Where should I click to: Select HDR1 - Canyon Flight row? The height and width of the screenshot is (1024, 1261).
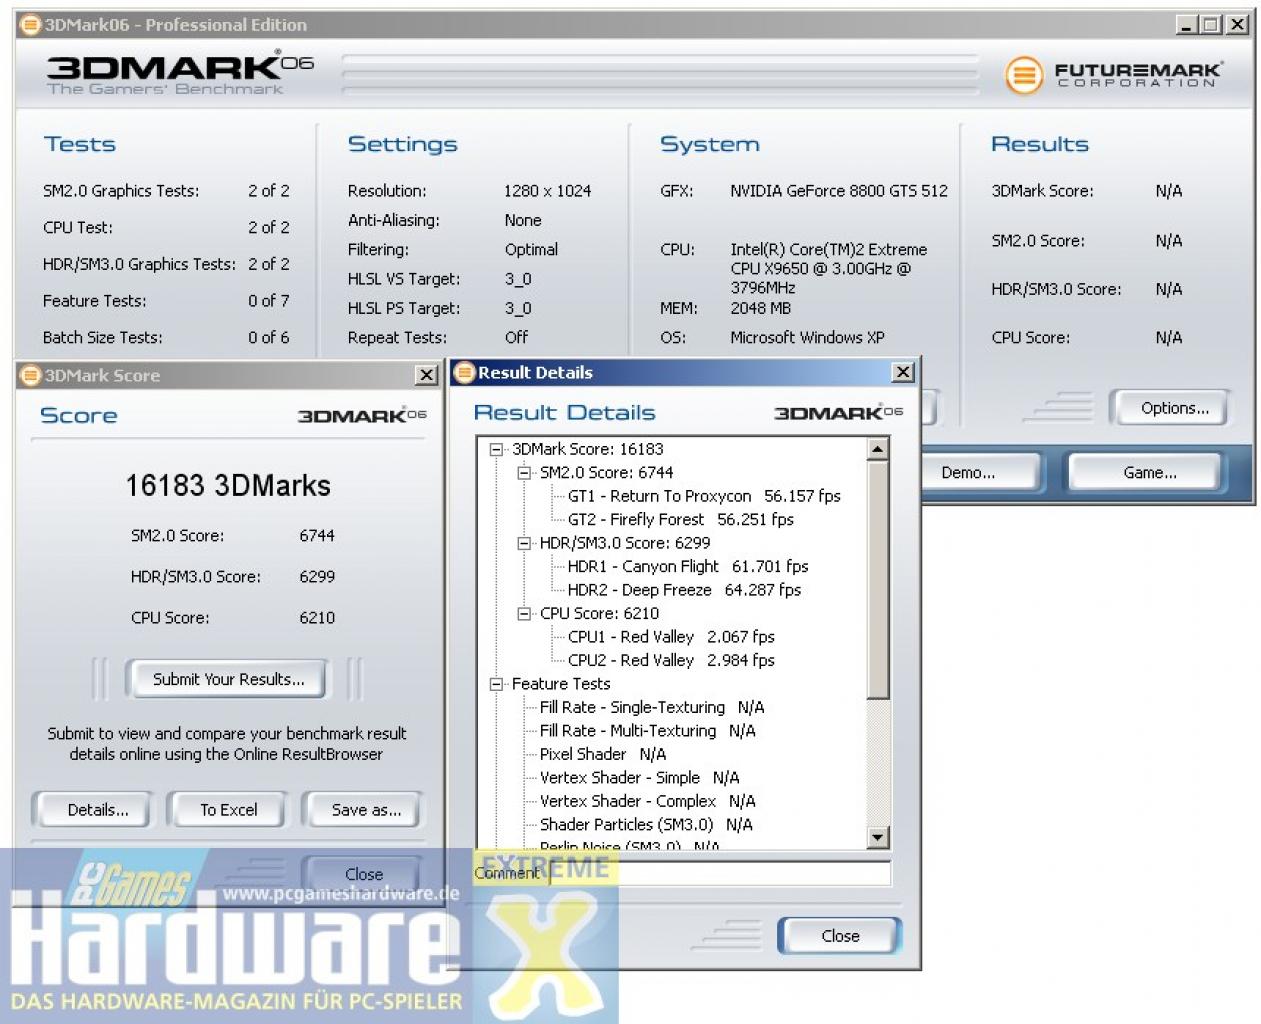click(x=688, y=567)
